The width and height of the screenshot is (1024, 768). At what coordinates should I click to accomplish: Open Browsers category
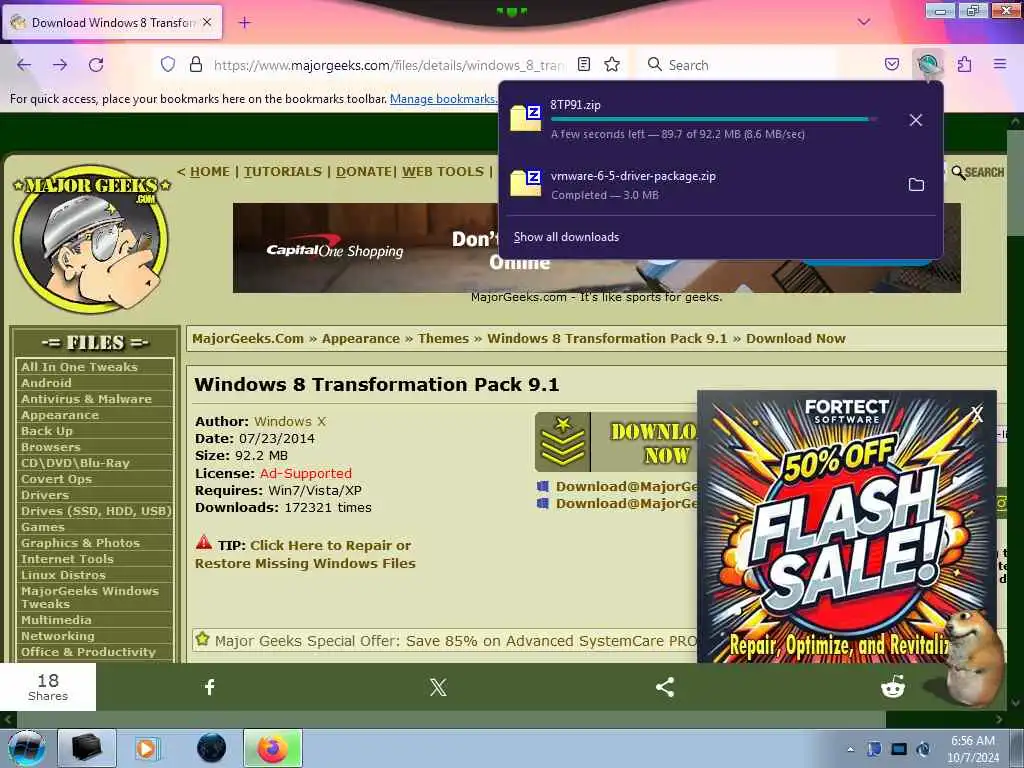[50, 447]
